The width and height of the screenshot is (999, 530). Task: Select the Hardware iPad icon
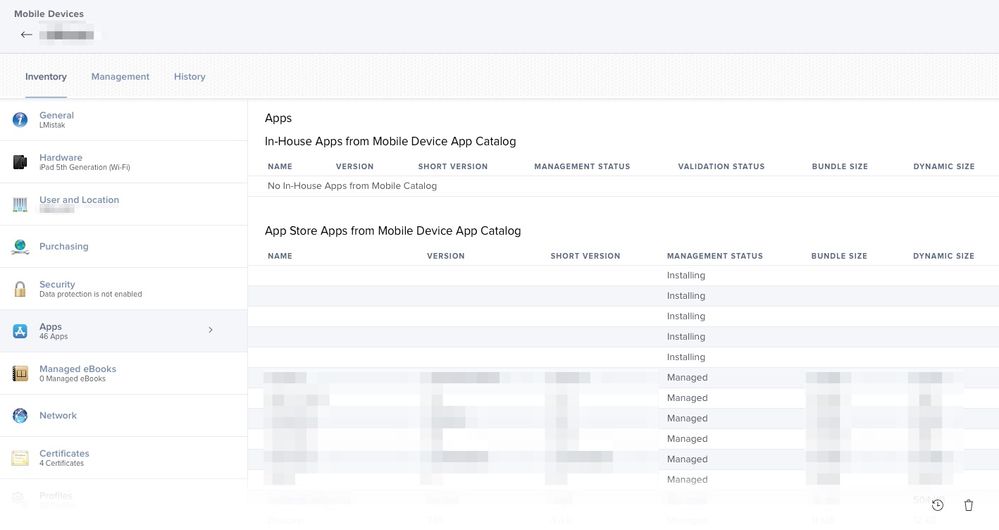click(x=20, y=162)
